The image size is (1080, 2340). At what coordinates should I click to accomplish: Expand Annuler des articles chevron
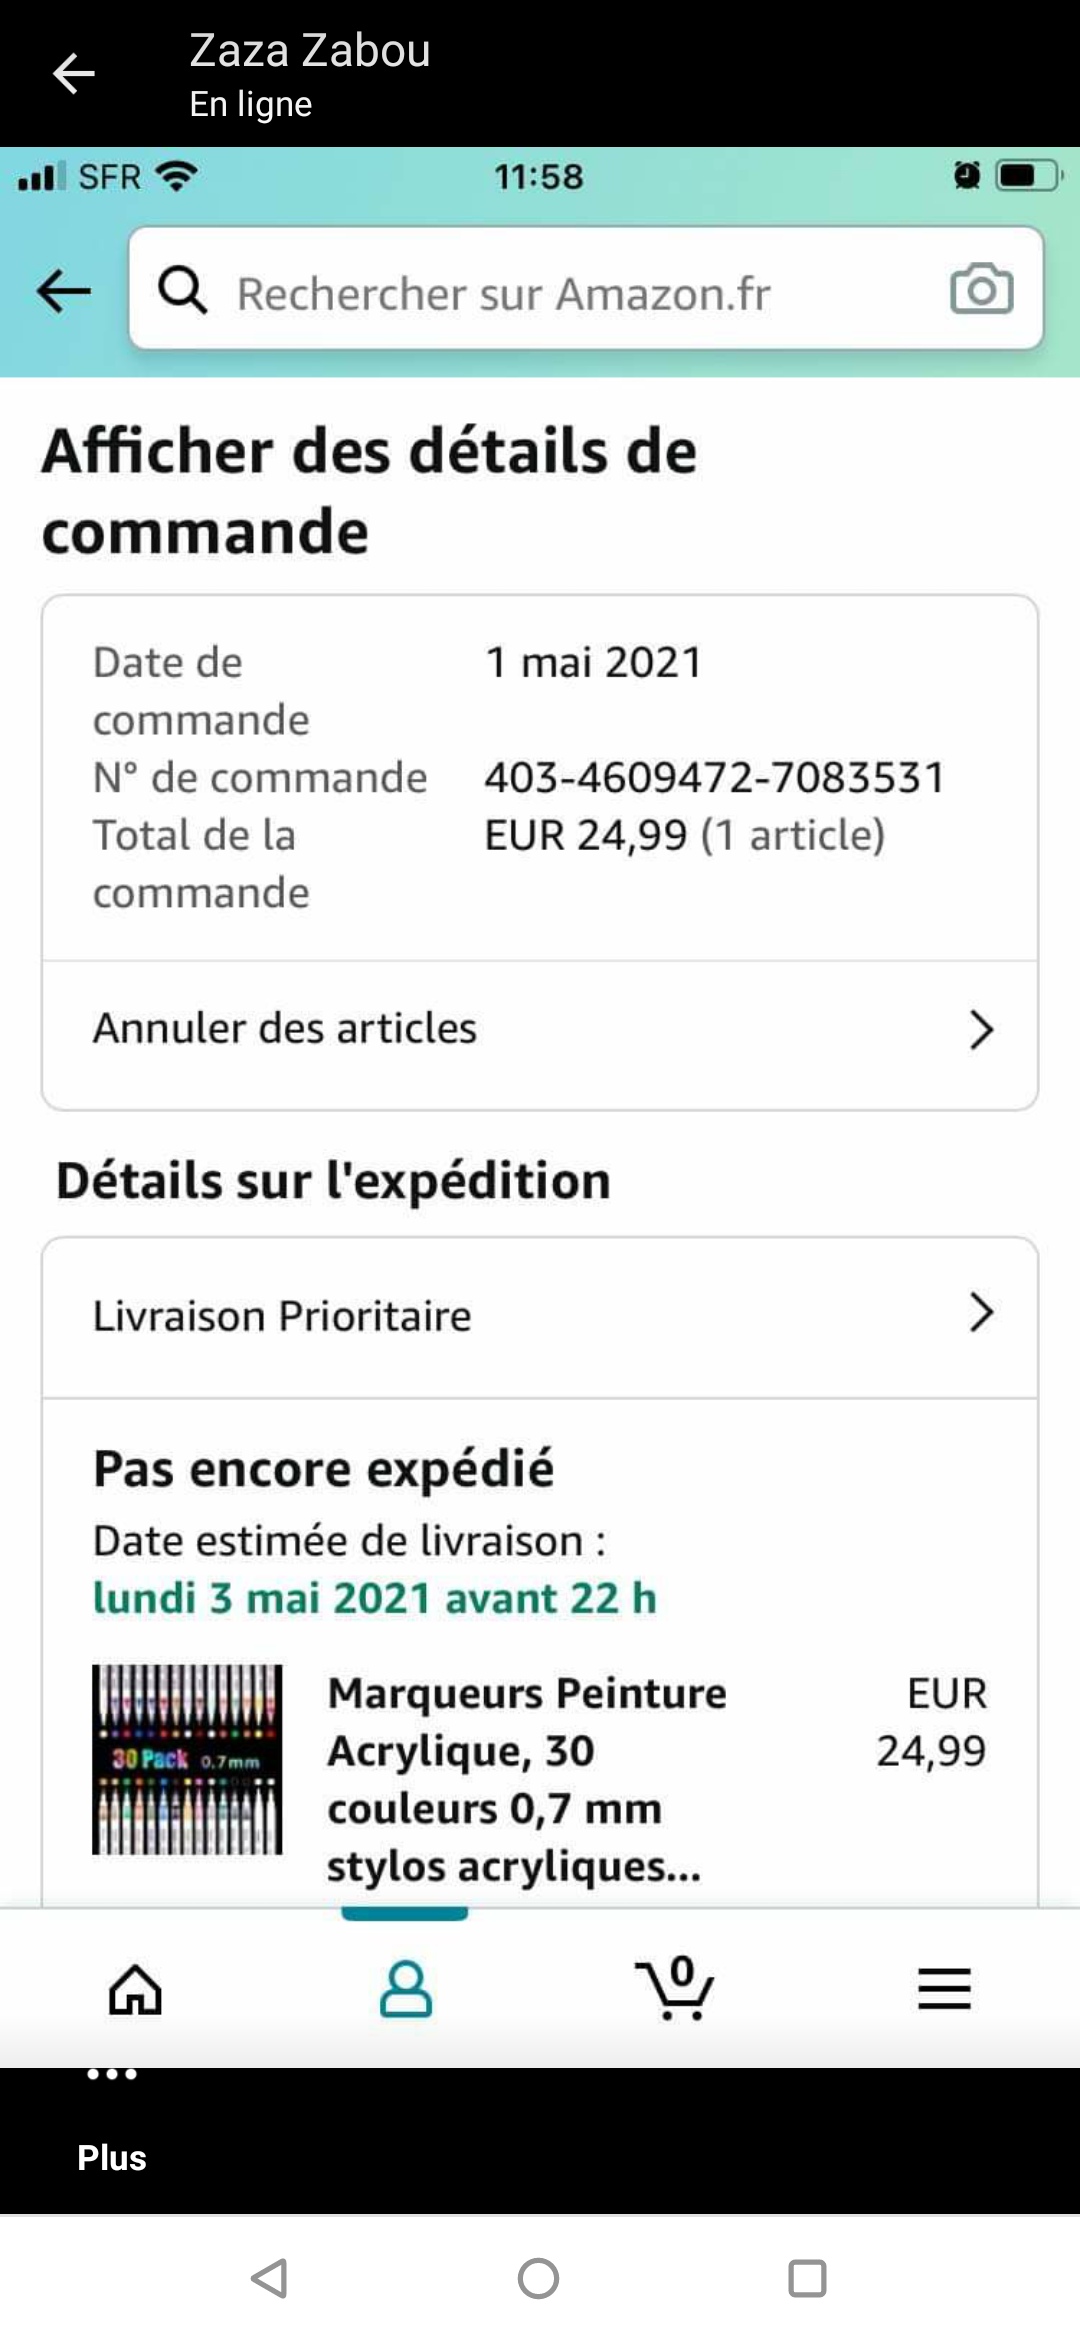coord(981,1029)
